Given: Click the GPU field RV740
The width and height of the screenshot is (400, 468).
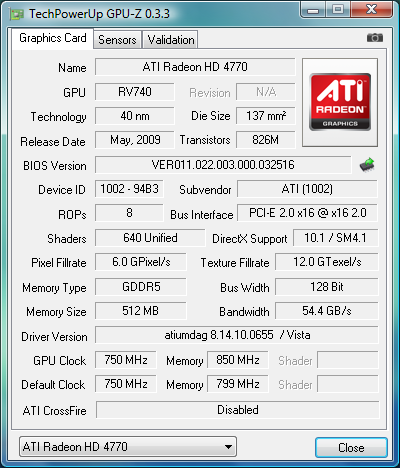Looking at the screenshot, I should pos(135,92).
